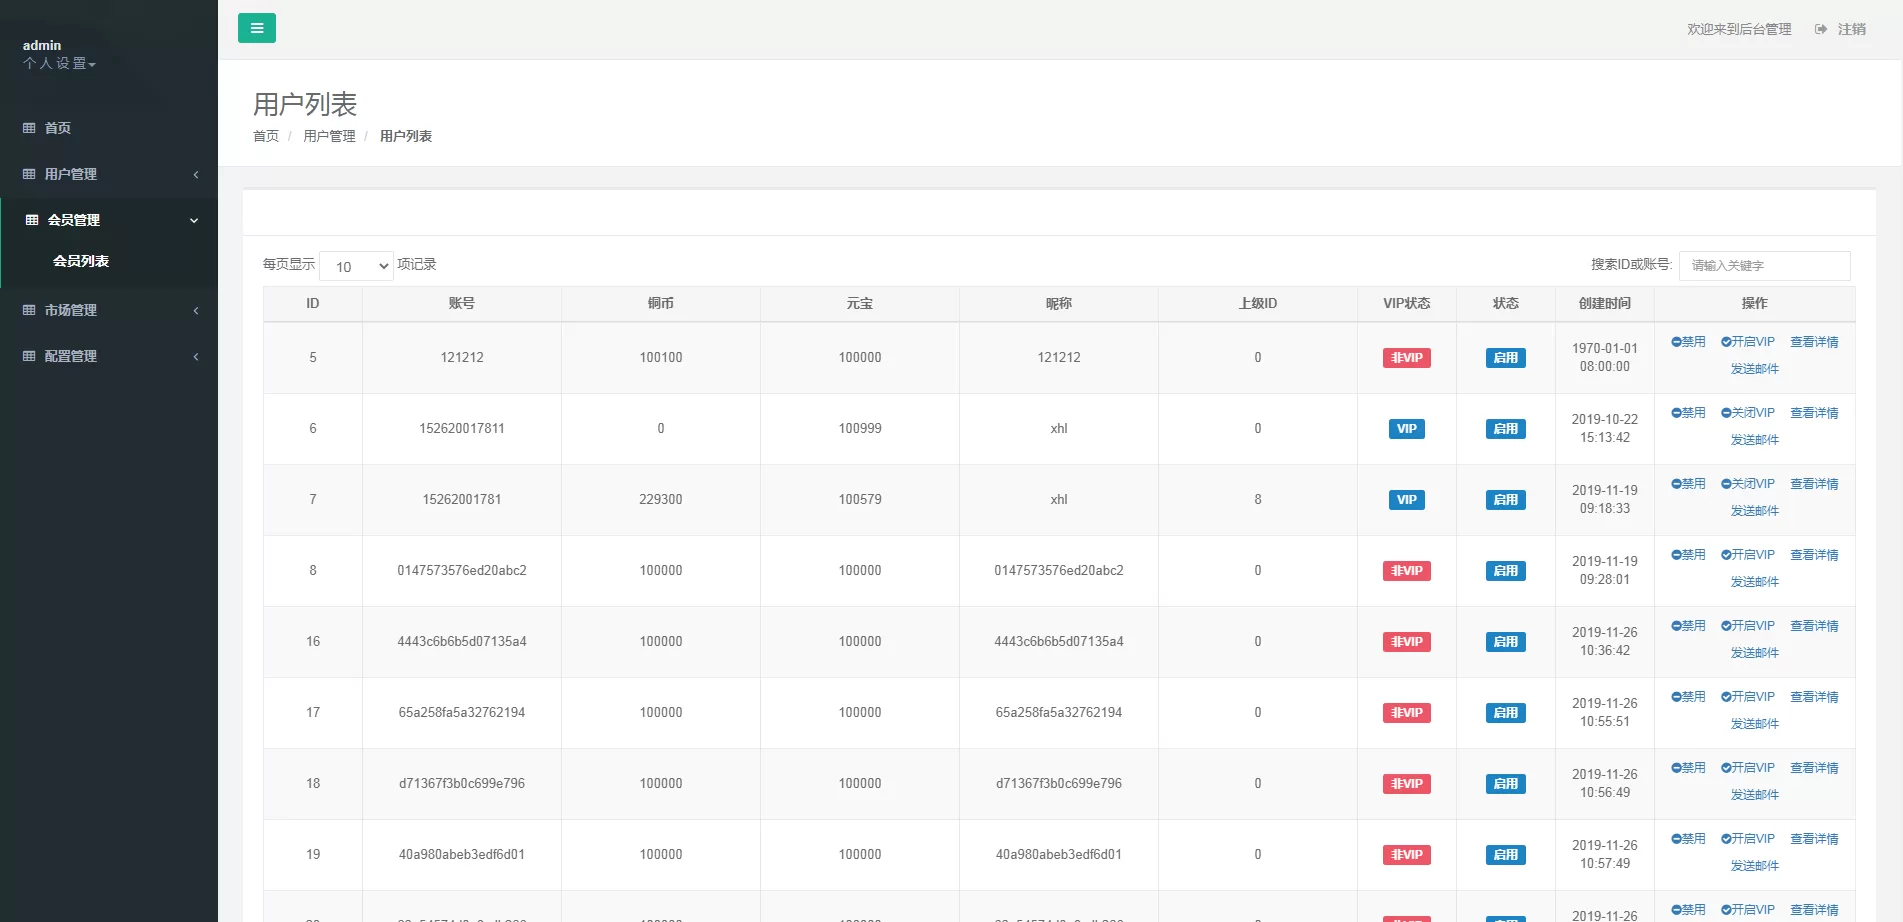Image resolution: width=1903 pixels, height=922 pixels.
Task: Open the records-per-page dropdown
Action: pyautogui.click(x=356, y=266)
